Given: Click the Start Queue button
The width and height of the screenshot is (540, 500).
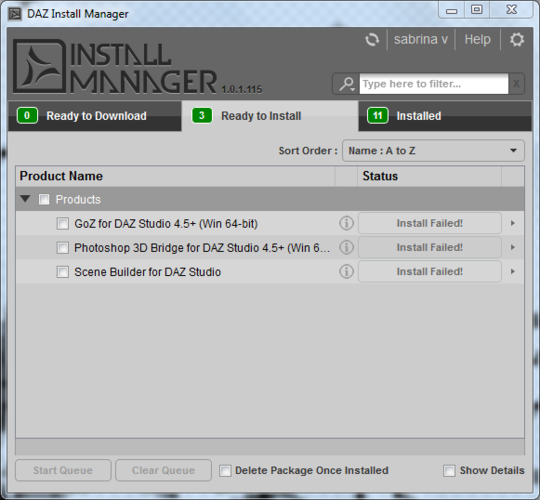Looking at the screenshot, I should point(63,470).
